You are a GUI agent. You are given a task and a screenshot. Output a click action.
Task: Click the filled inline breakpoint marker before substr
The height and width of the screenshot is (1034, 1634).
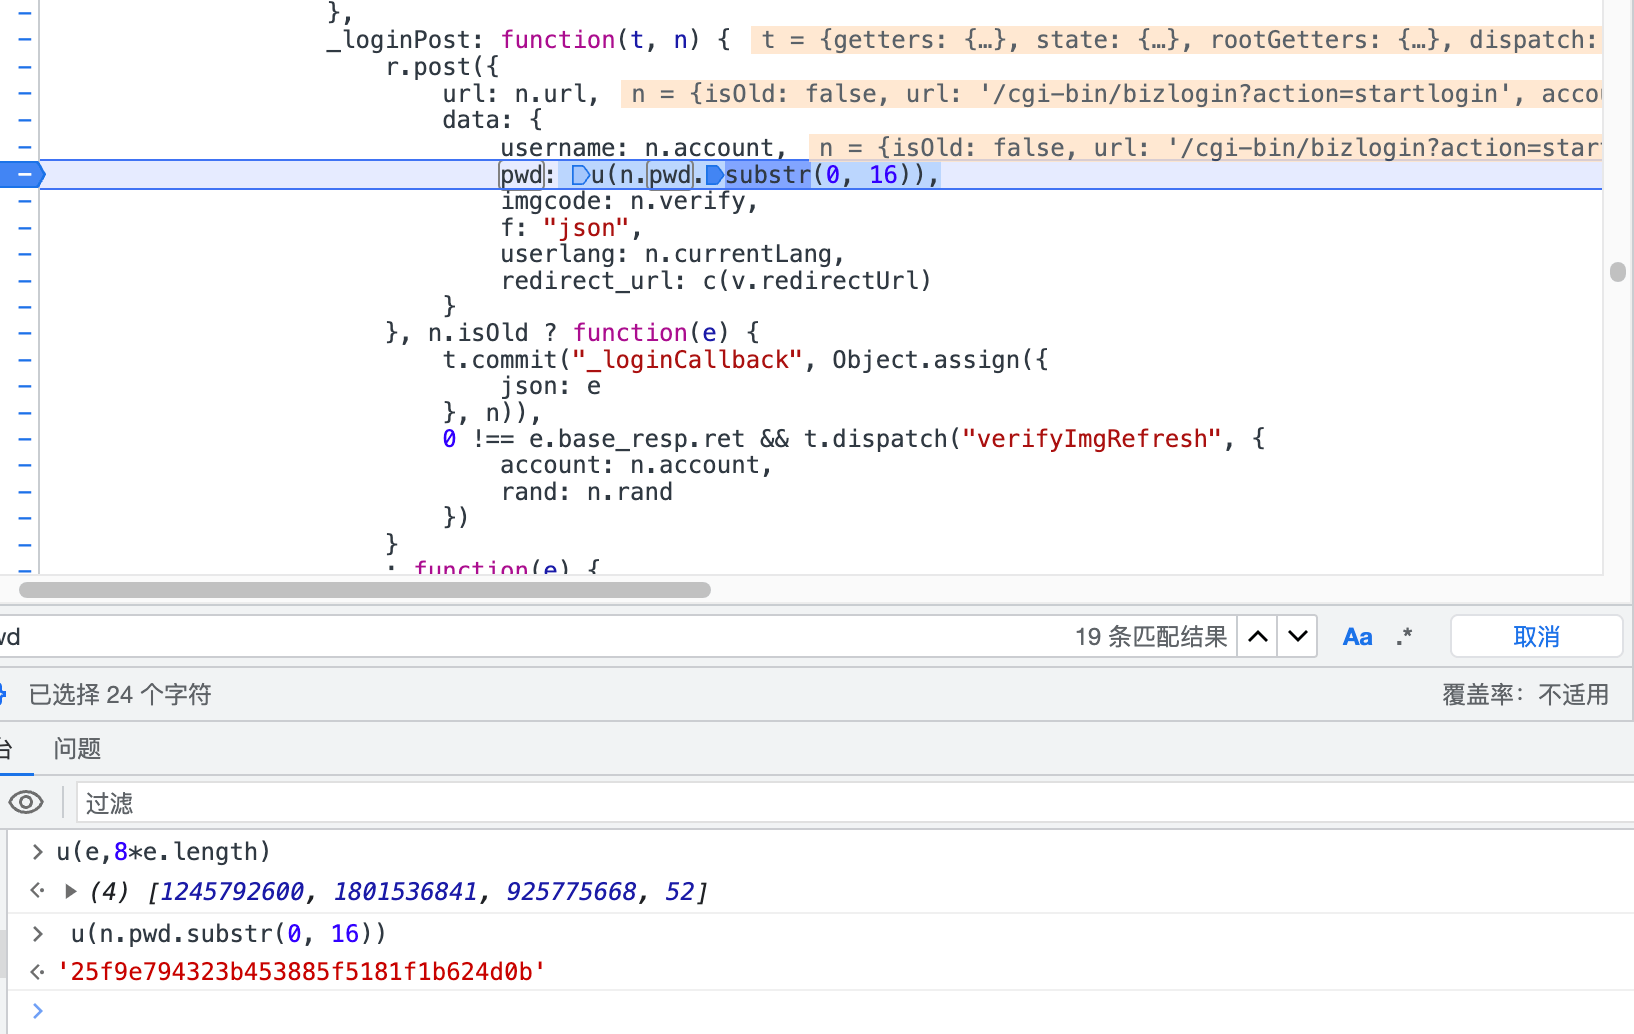click(714, 176)
